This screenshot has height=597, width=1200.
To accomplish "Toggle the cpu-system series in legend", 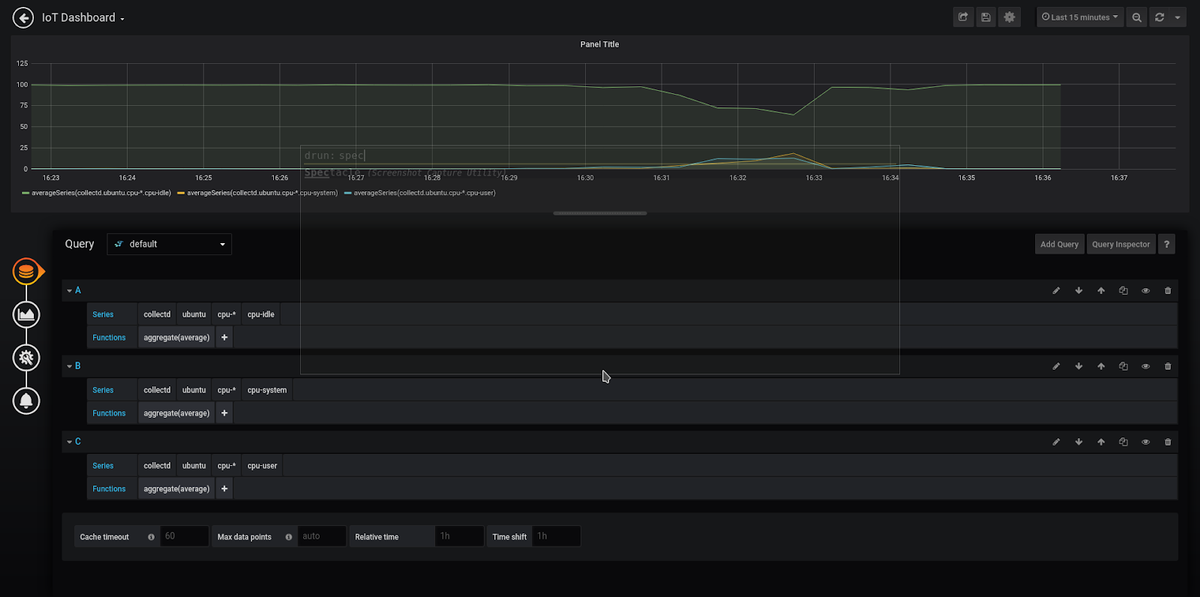I will coord(263,193).
